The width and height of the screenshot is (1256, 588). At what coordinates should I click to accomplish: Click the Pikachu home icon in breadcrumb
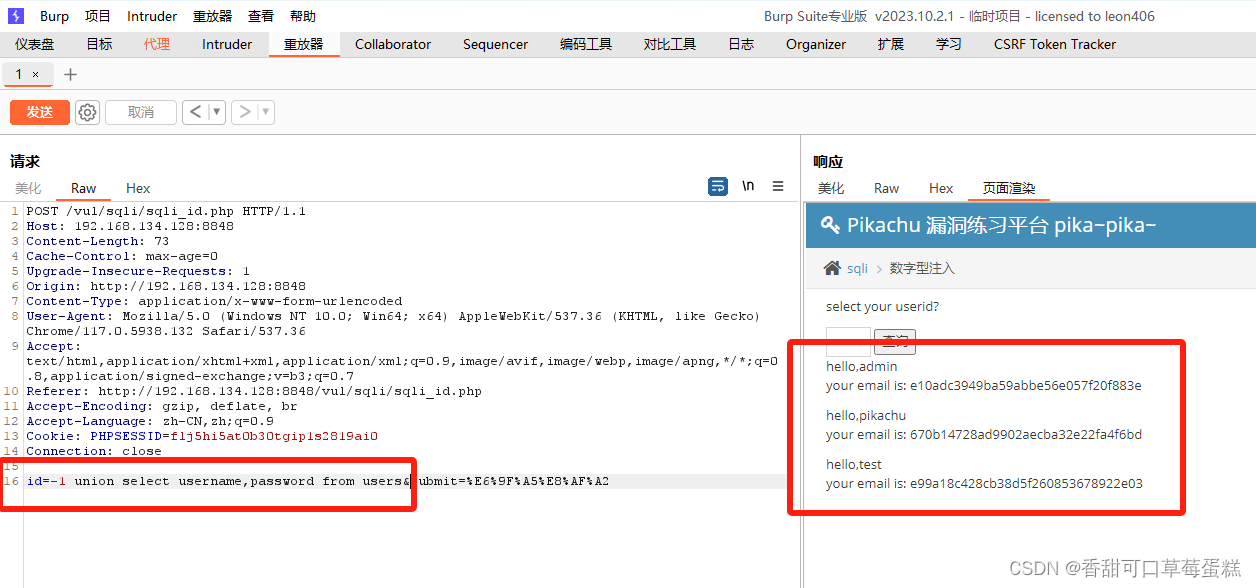tap(832, 268)
